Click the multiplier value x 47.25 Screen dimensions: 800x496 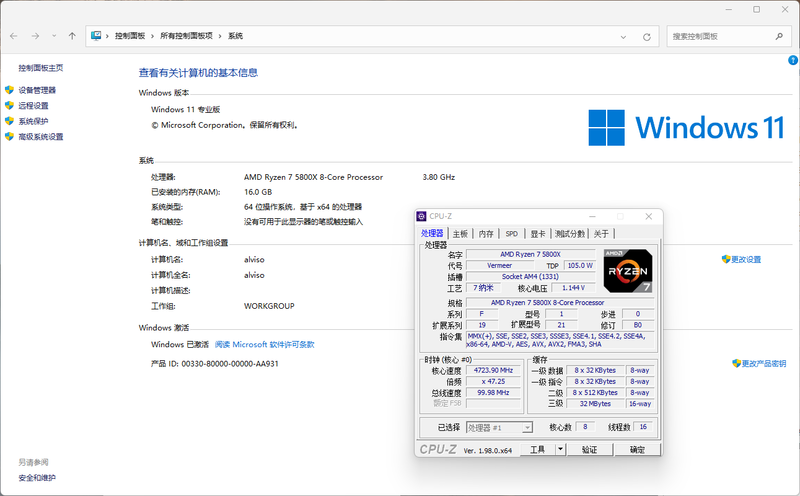pyautogui.click(x=493, y=382)
